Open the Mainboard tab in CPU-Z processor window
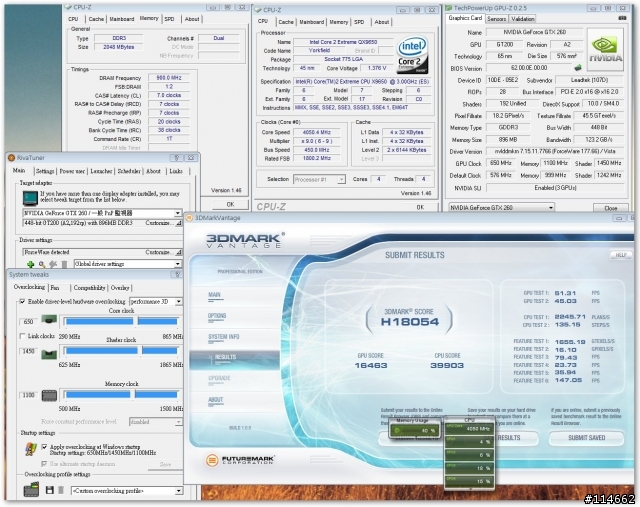 pos(311,22)
